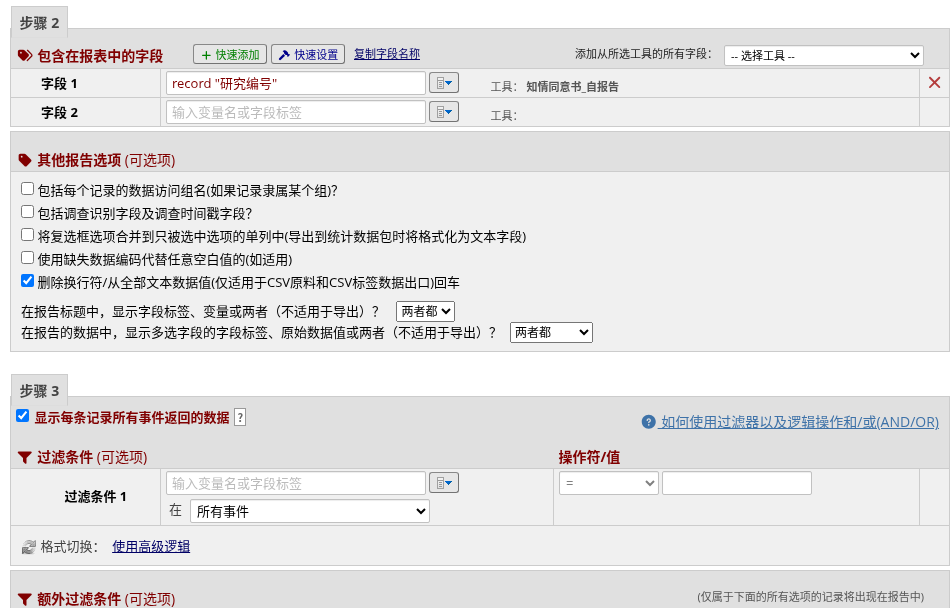Click the 操作符/值 heading

(x=589, y=457)
